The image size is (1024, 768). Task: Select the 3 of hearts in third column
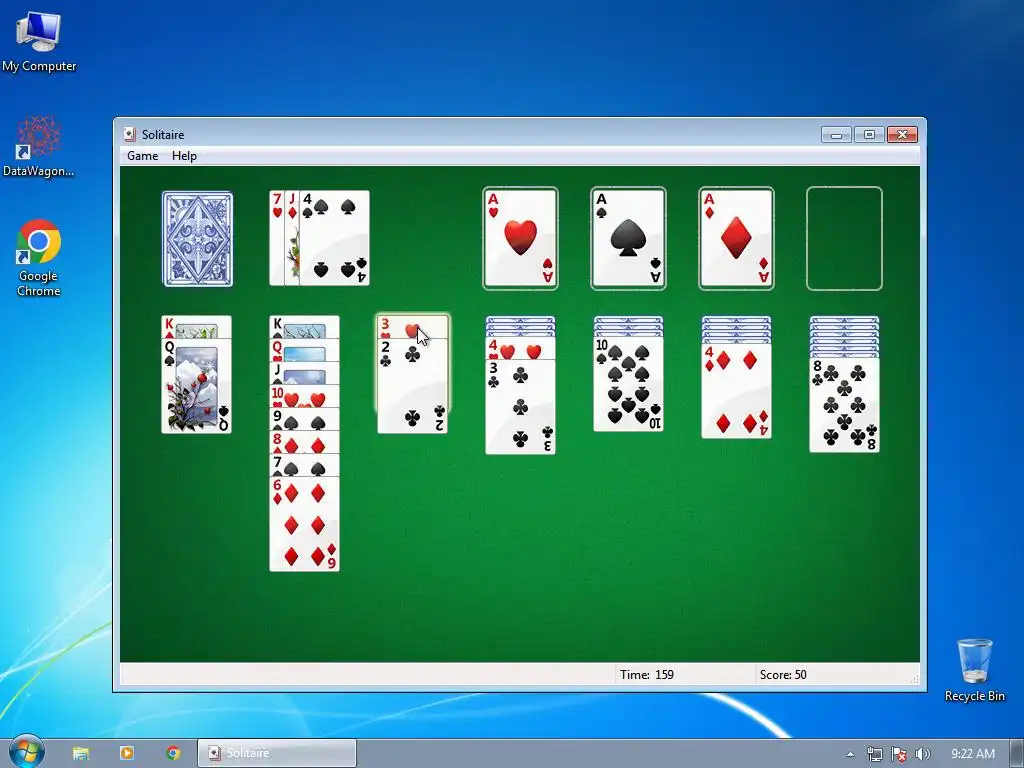coord(412,327)
